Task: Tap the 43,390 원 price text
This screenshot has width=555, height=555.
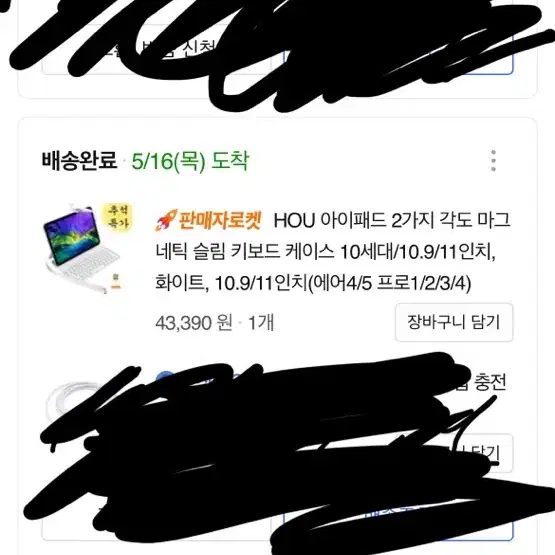Action: [194, 322]
